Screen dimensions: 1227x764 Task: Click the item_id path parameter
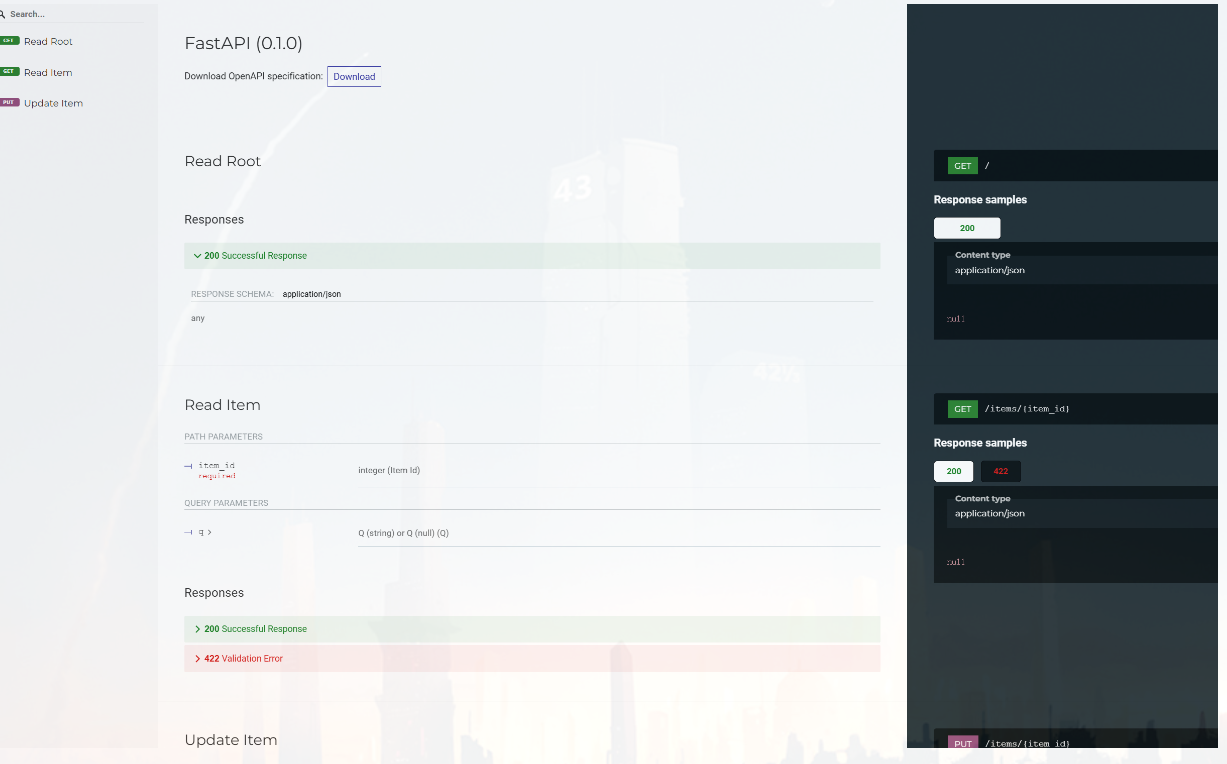pyautogui.click(x=216, y=466)
